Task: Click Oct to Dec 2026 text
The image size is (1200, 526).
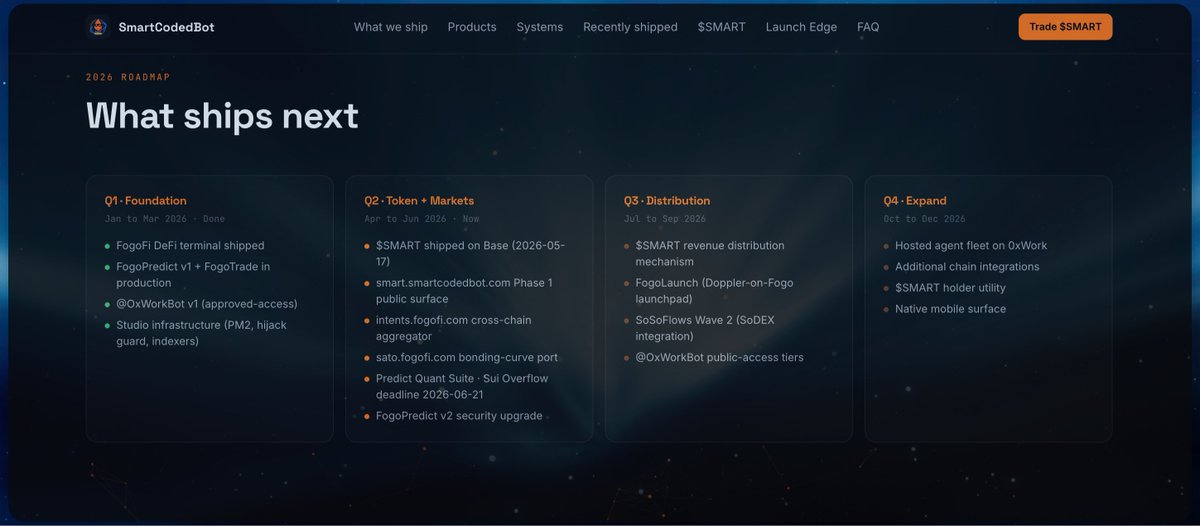Action: point(925,219)
